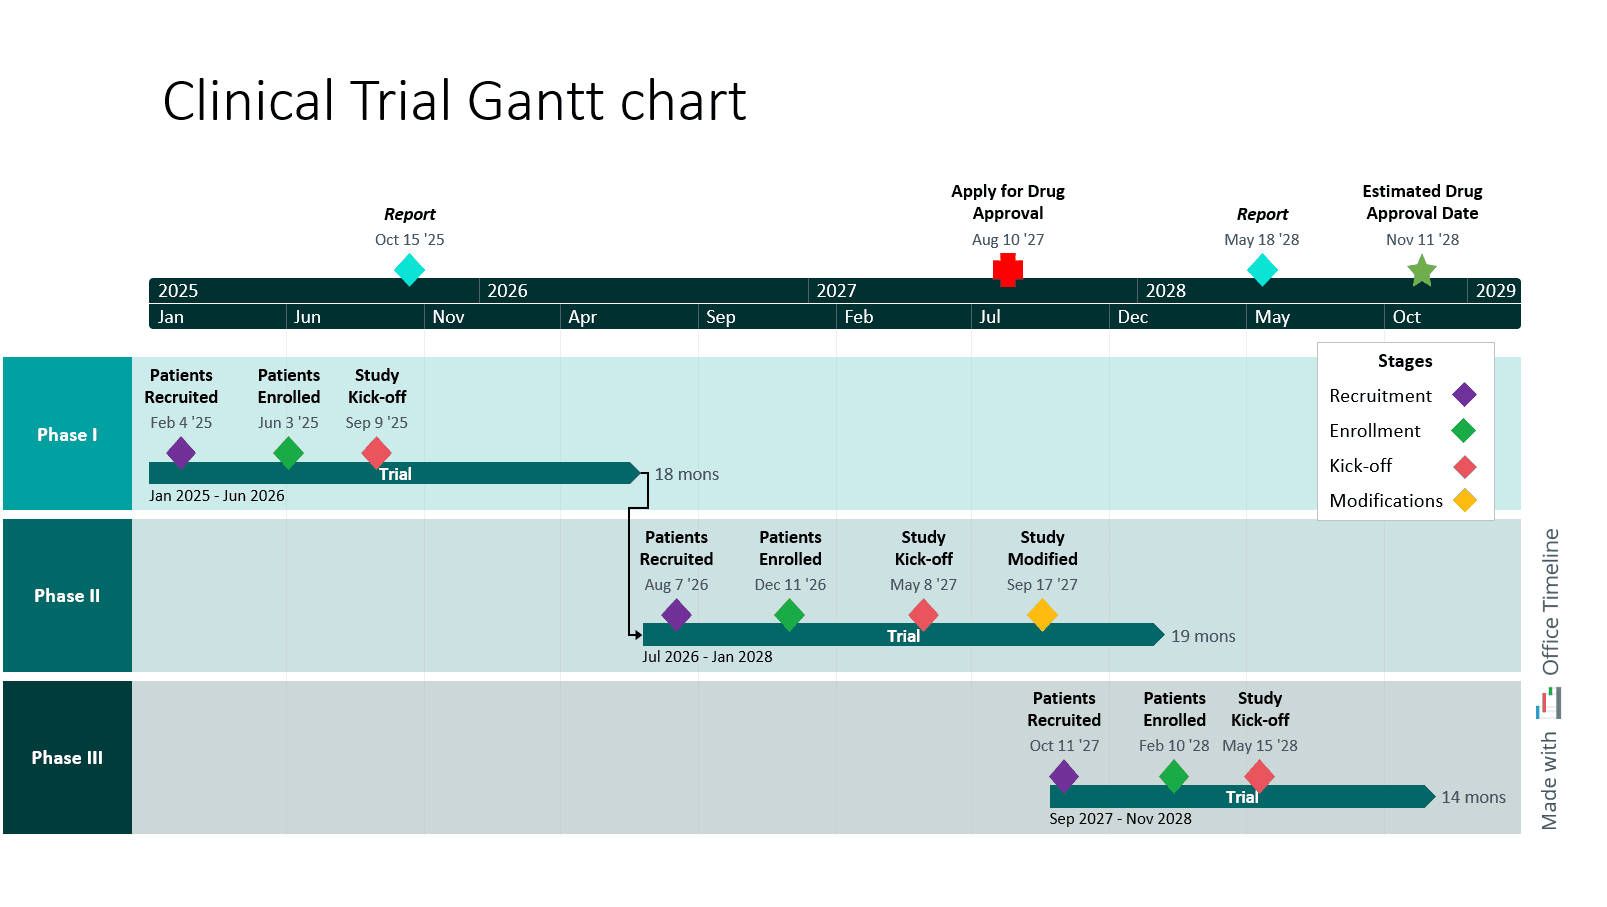1607x907 pixels.
Task: Toggle the Enrollment stage in the legend
Action: coord(1375,430)
